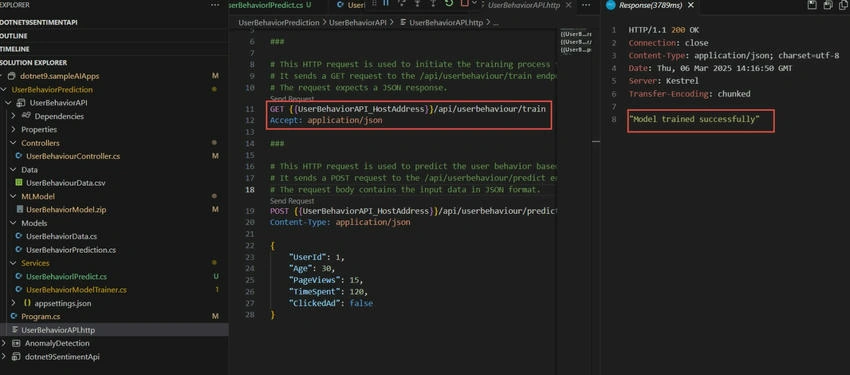850x375 pixels.
Task: Click UserBehaviorAPI folder in the breadcrumb
Action: pyautogui.click(x=358, y=22)
